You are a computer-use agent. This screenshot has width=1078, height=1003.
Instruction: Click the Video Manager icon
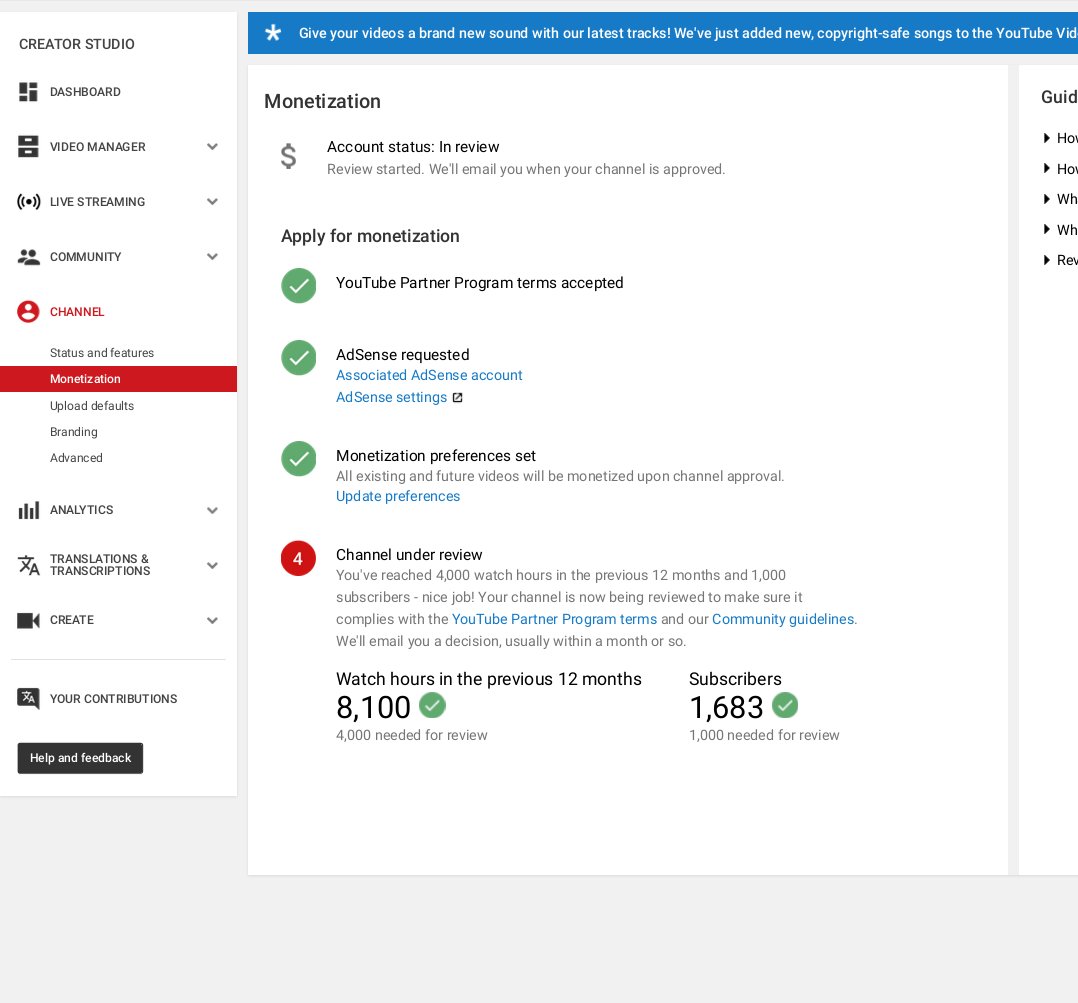coord(28,146)
